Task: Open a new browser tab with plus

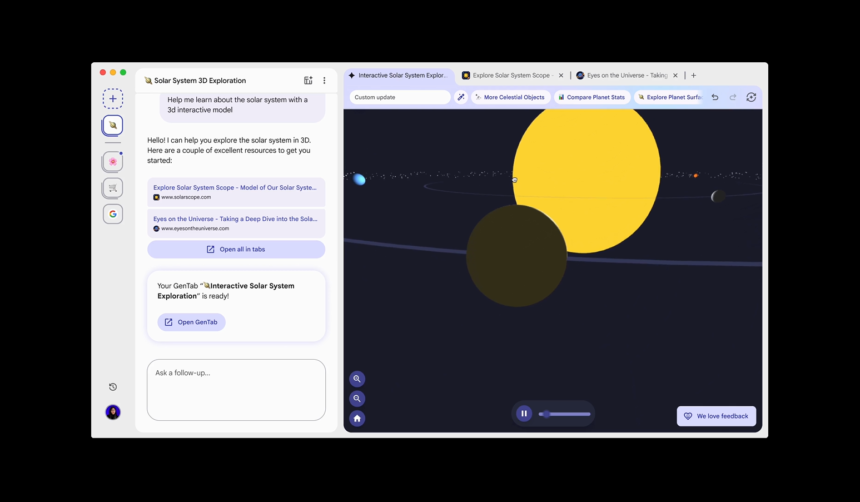Action: tap(693, 75)
